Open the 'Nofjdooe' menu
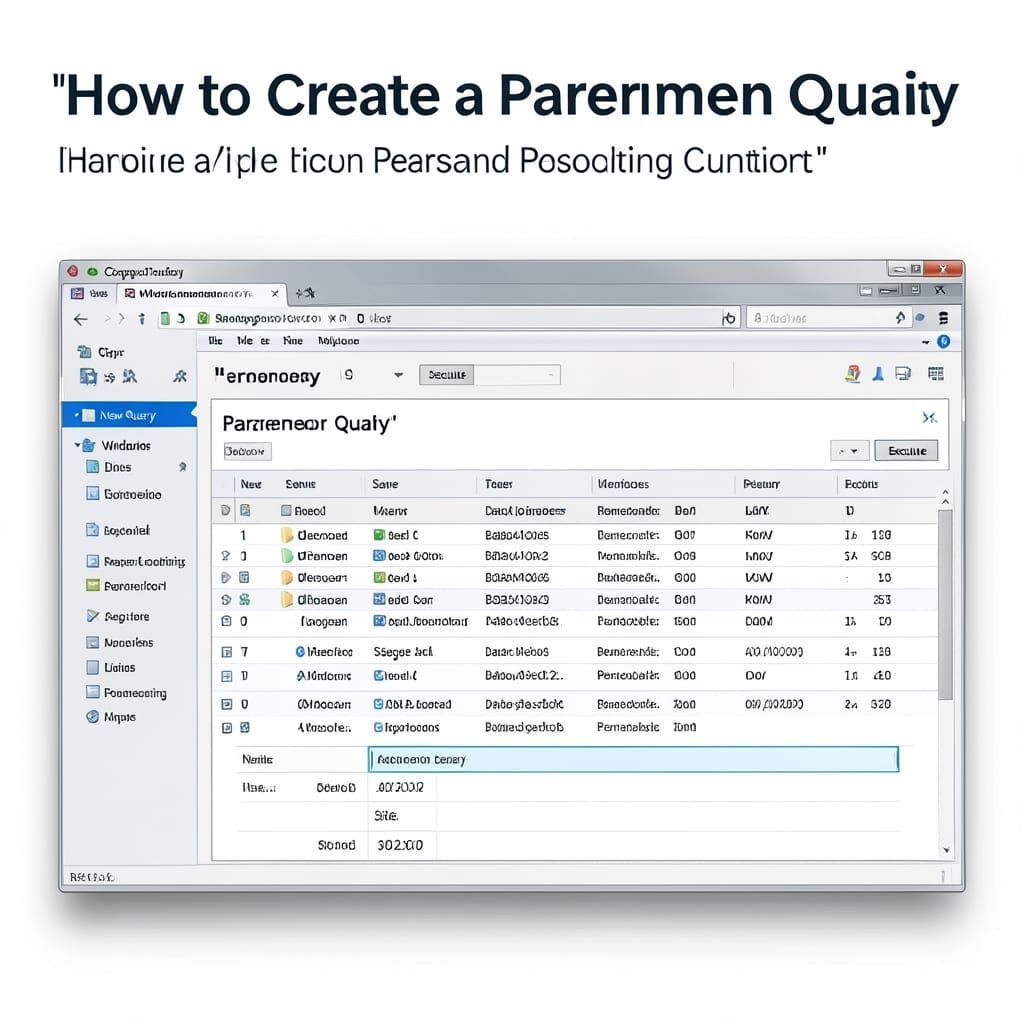Image resolution: width=1024 pixels, height=1024 pixels. tap(338, 341)
